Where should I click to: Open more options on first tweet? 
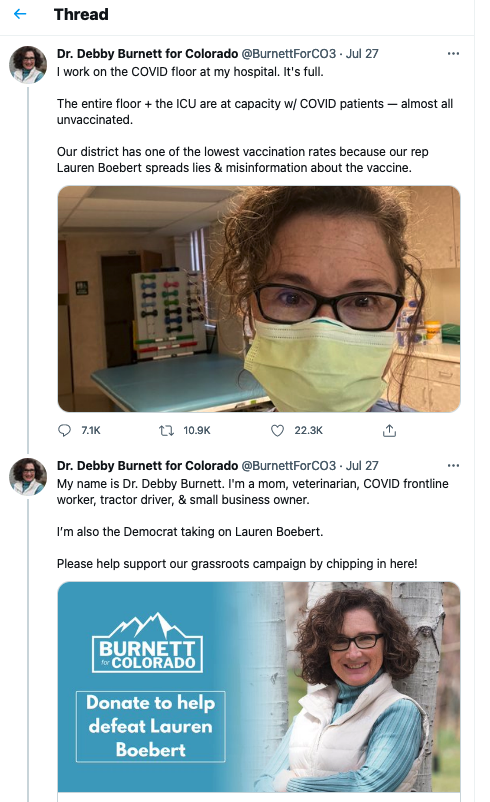[453, 54]
